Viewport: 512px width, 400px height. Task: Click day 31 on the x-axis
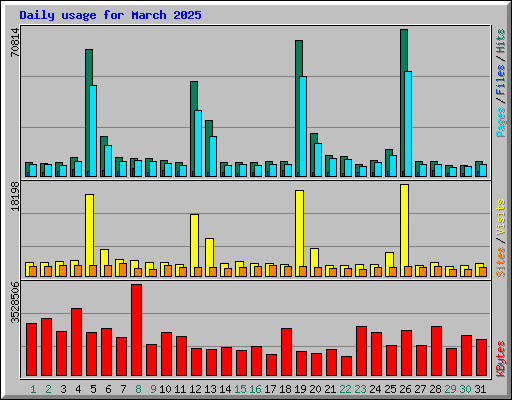point(480,389)
